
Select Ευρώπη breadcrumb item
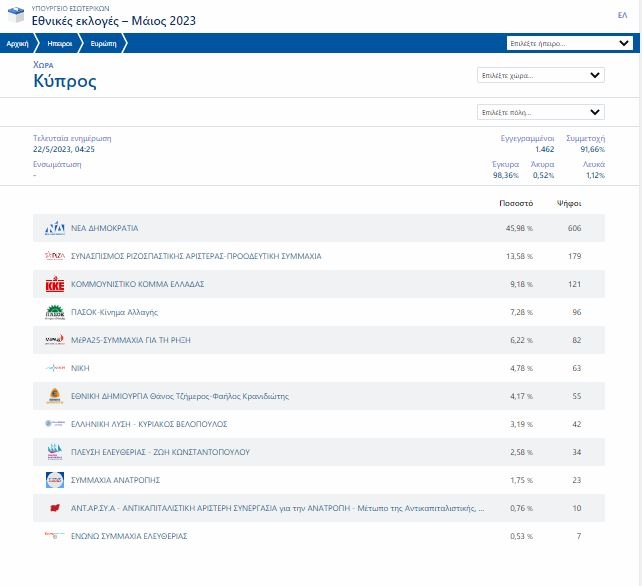[x=104, y=43]
